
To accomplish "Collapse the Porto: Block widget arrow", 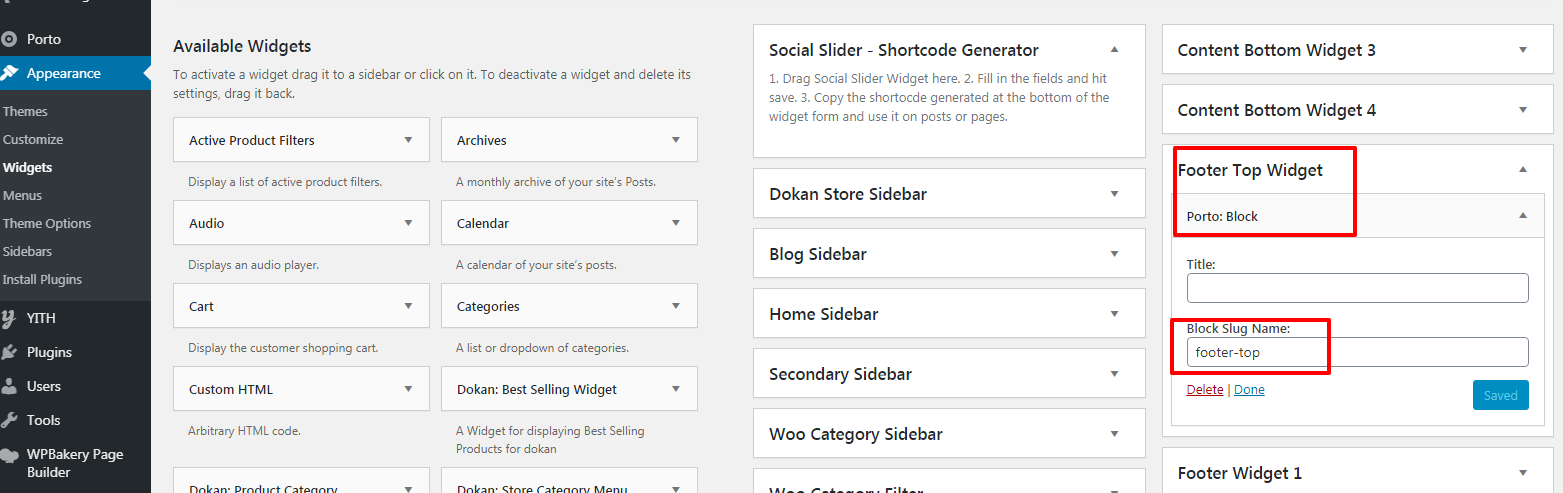I will 1522,215.
